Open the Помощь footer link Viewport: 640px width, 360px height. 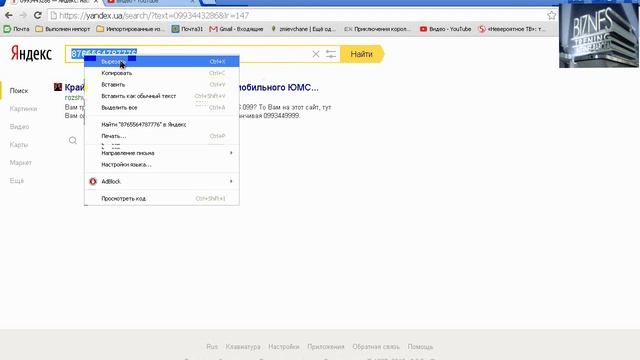(420, 347)
